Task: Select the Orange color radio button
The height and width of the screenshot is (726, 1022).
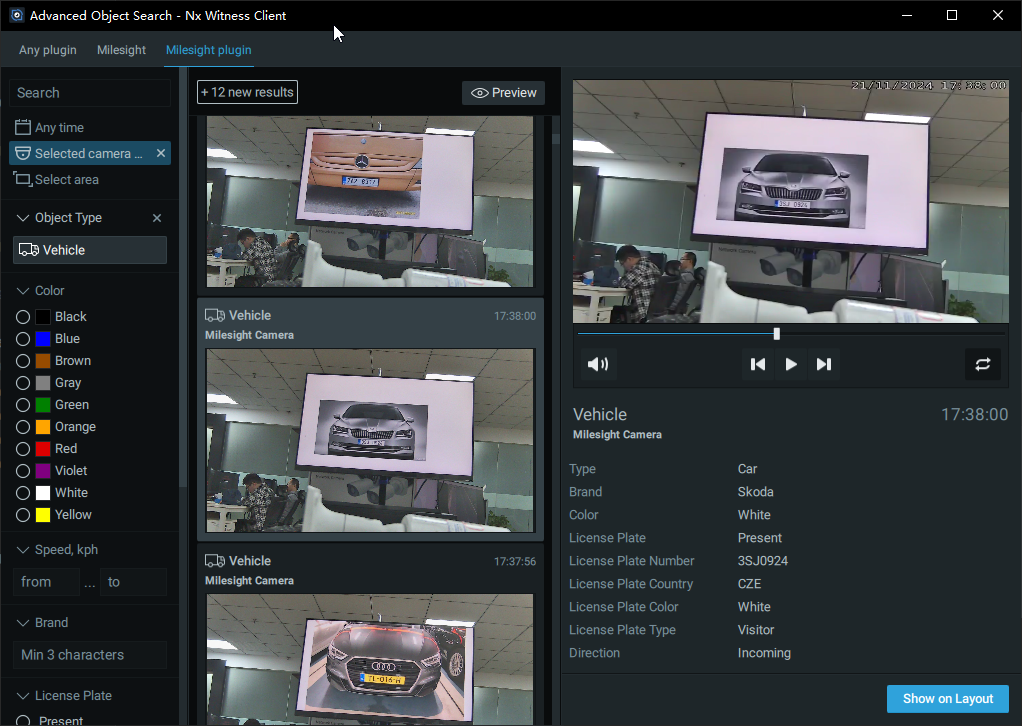Action: point(23,427)
